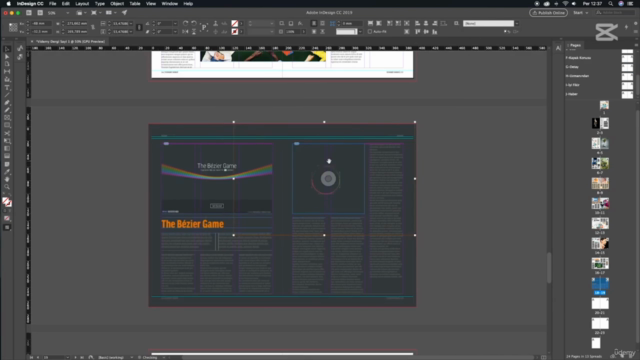Viewport: 640px width, 360px height.
Task: Open the screen mode dropdown
Action: coord(96,13)
